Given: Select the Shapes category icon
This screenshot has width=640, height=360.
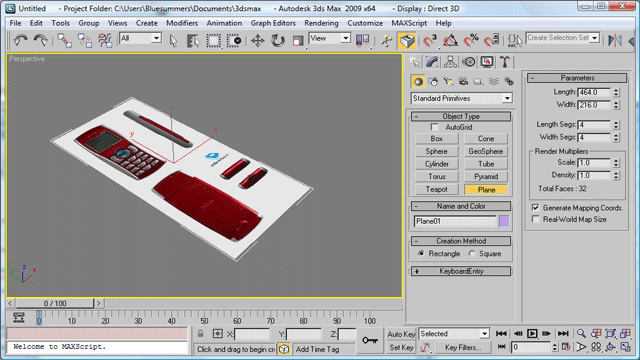Looking at the screenshot, I should (x=433, y=82).
